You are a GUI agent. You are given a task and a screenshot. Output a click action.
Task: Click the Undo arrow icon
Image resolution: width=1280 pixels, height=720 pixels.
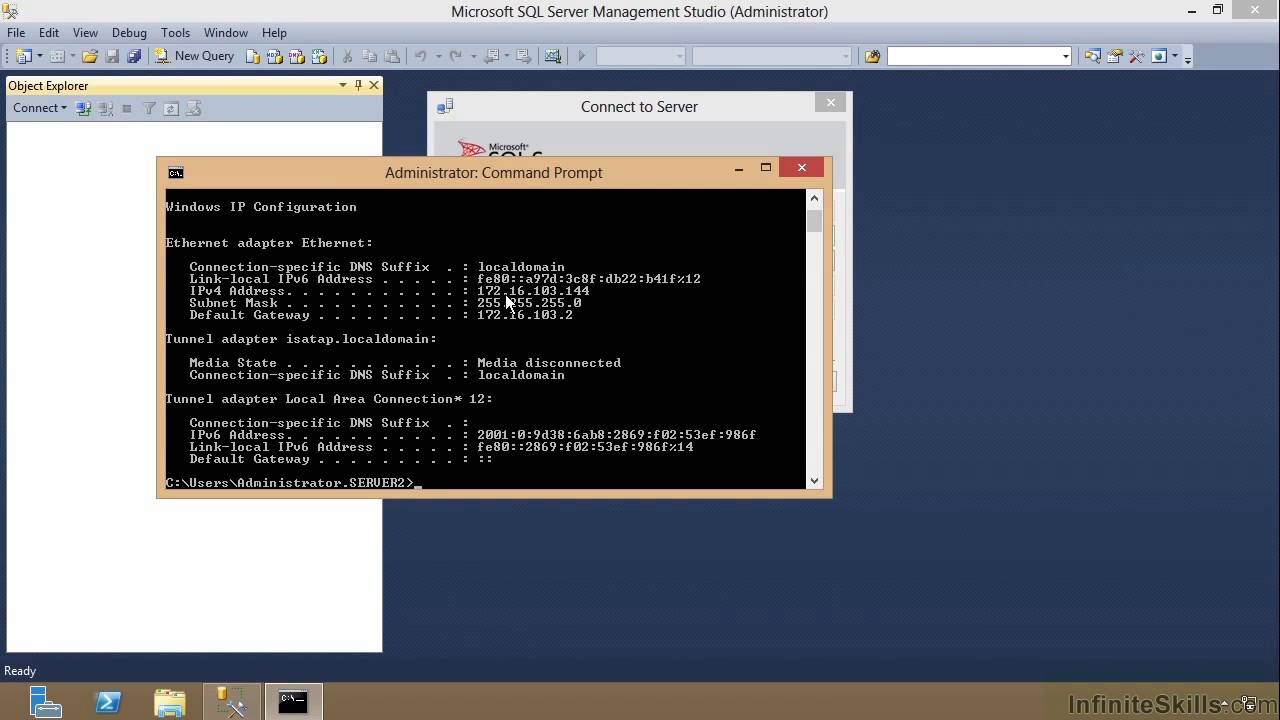[421, 57]
